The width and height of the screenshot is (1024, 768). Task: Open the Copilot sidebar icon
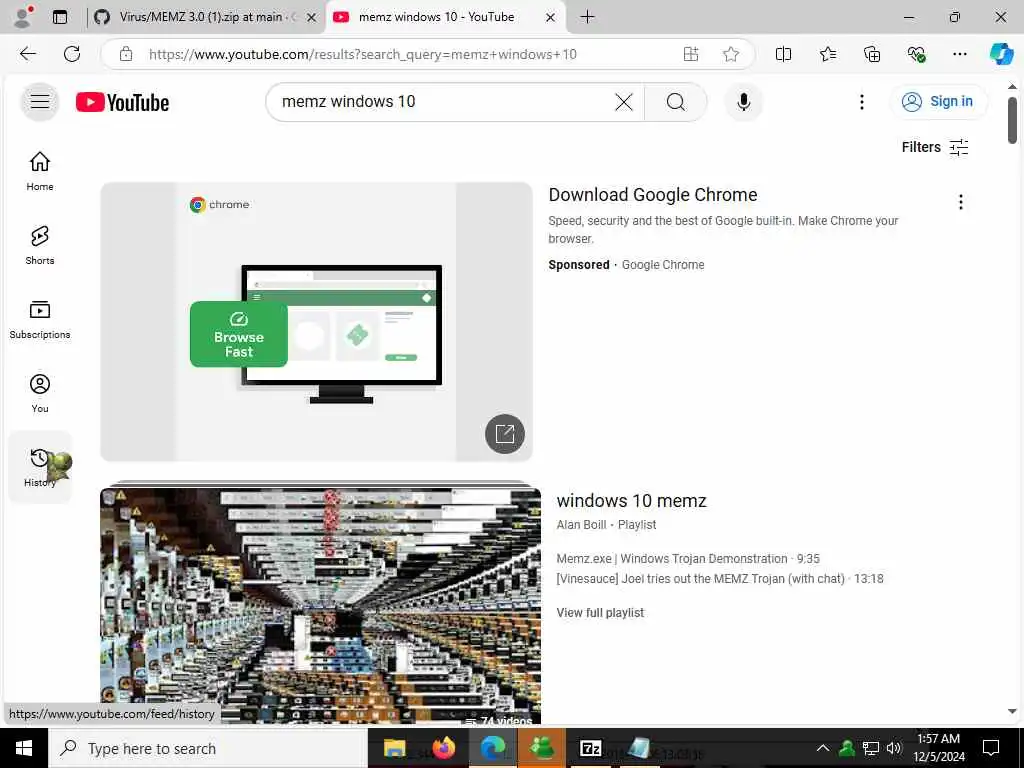tap(1001, 54)
